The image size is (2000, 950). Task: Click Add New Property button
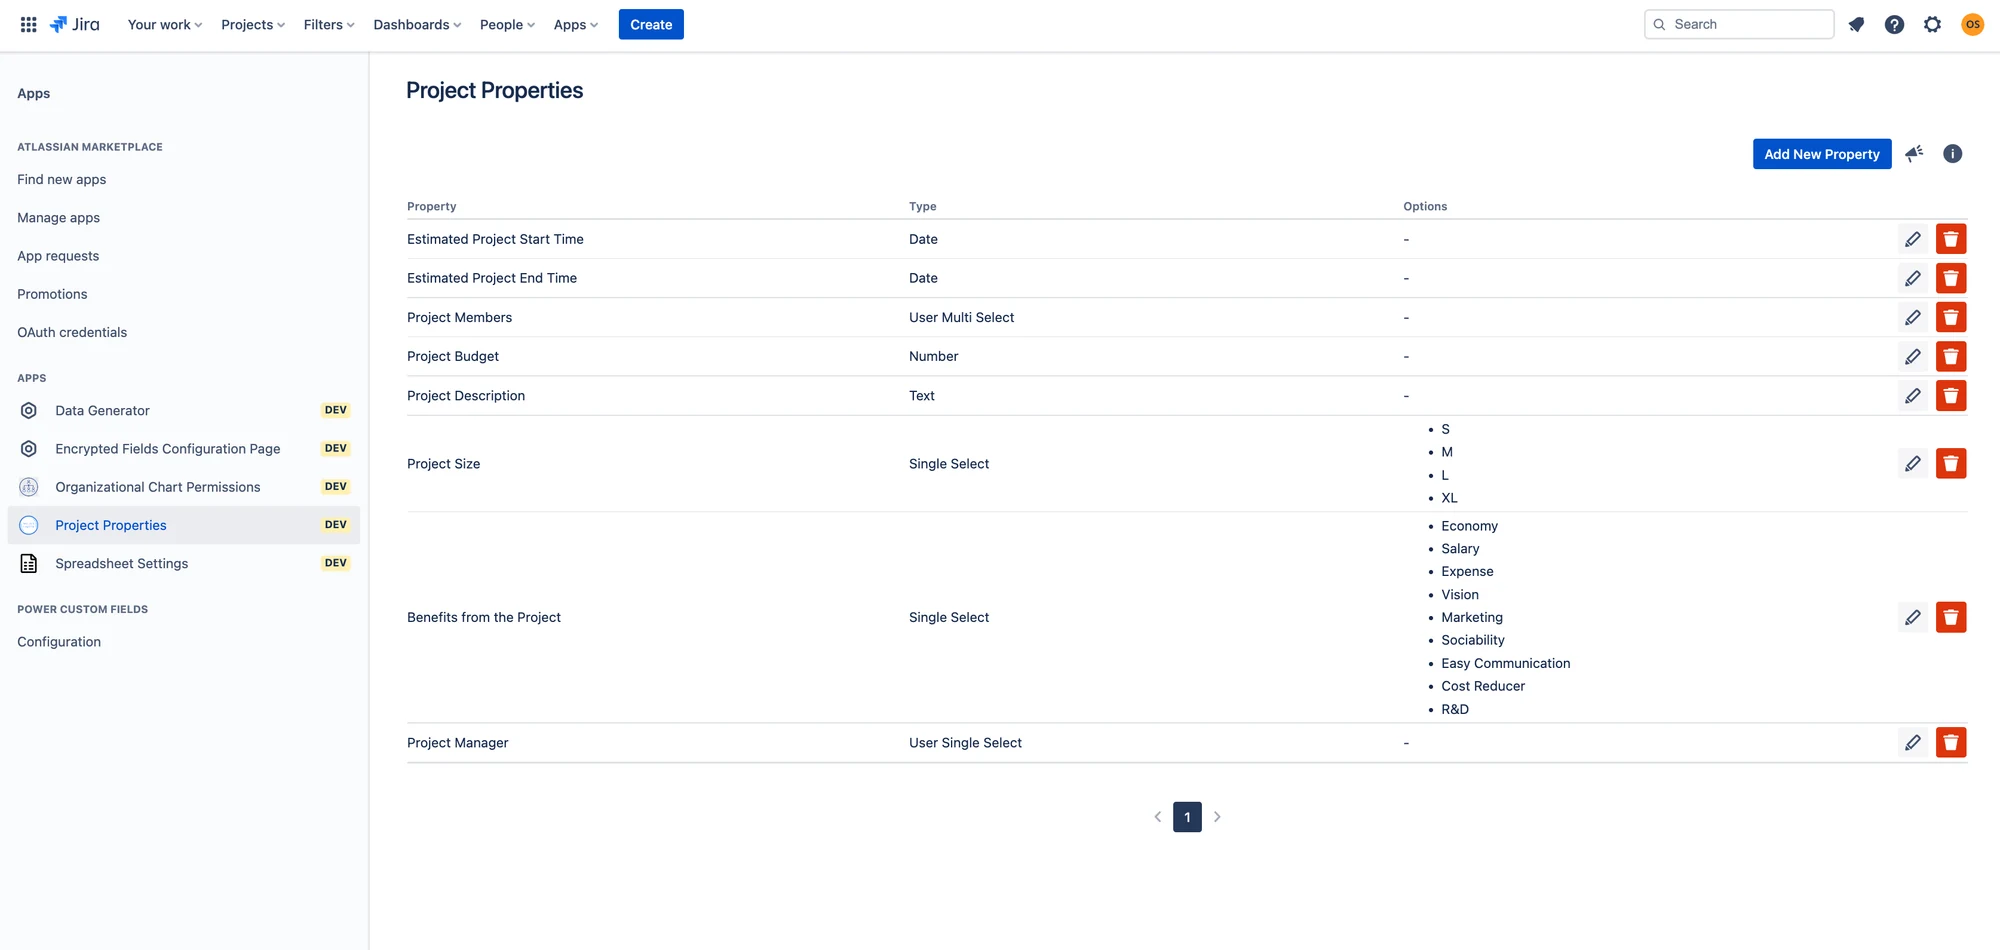pos(1822,154)
